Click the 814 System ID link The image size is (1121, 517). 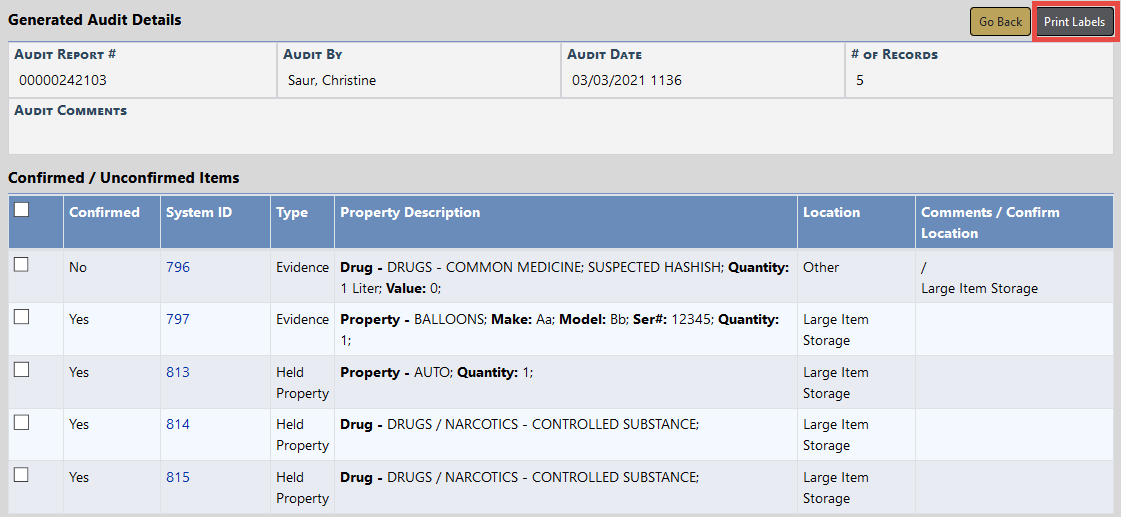pyautogui.click(x=178, y=424)
